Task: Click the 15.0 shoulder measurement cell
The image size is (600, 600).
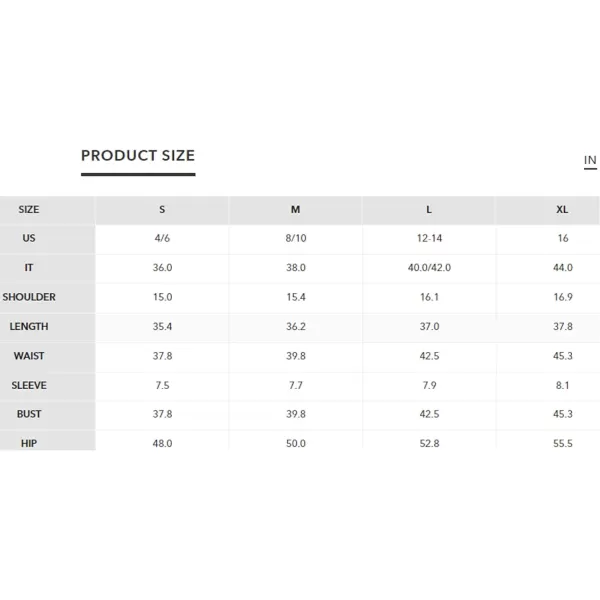Action: click(163, 297)
